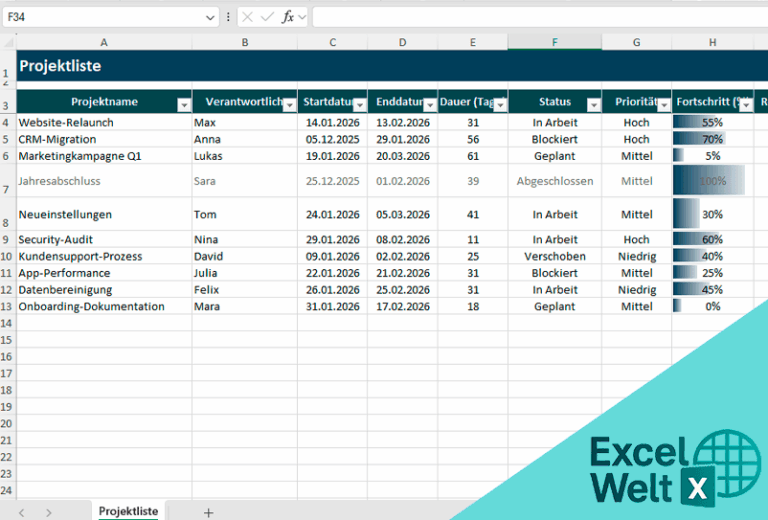Open Verantwortlich column filter dropdown

(x=290, y=105)
